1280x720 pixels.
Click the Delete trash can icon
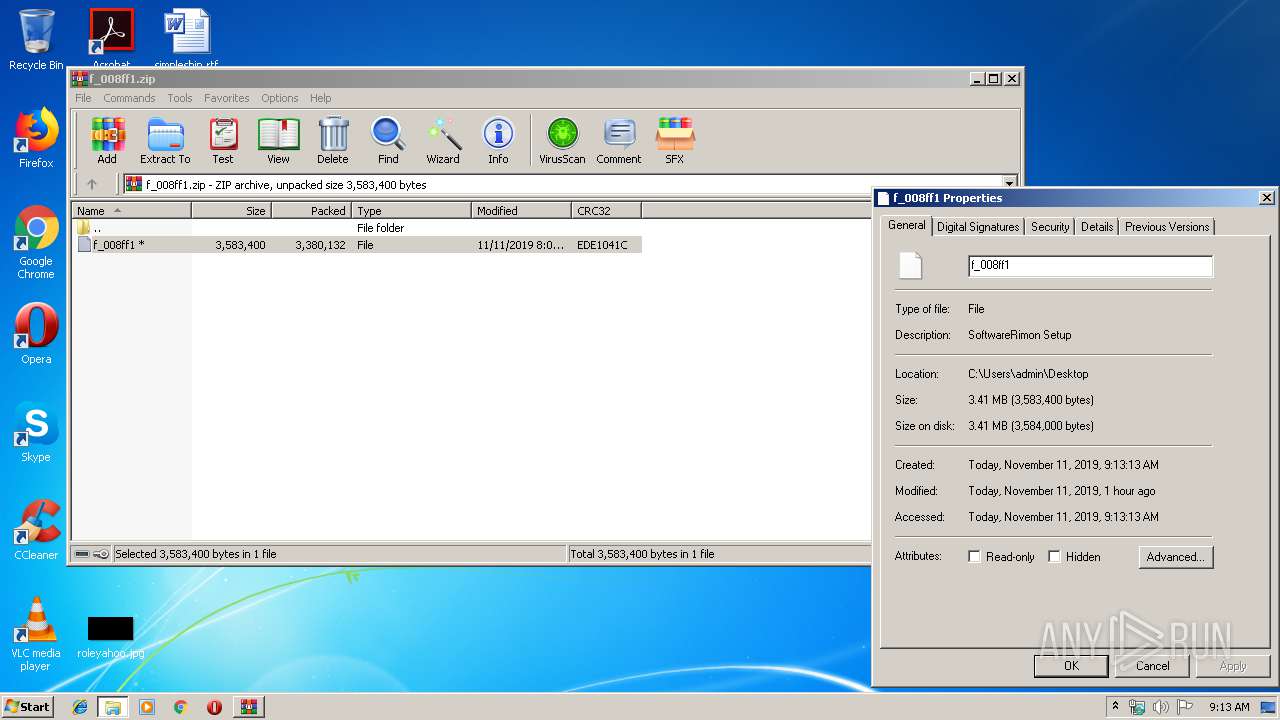[x=333, y=140]
